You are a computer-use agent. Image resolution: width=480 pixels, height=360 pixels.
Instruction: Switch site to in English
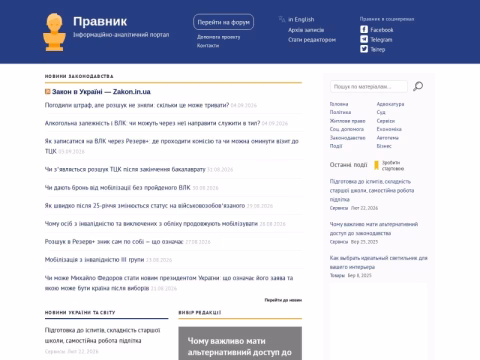click(x=301, y=19)
